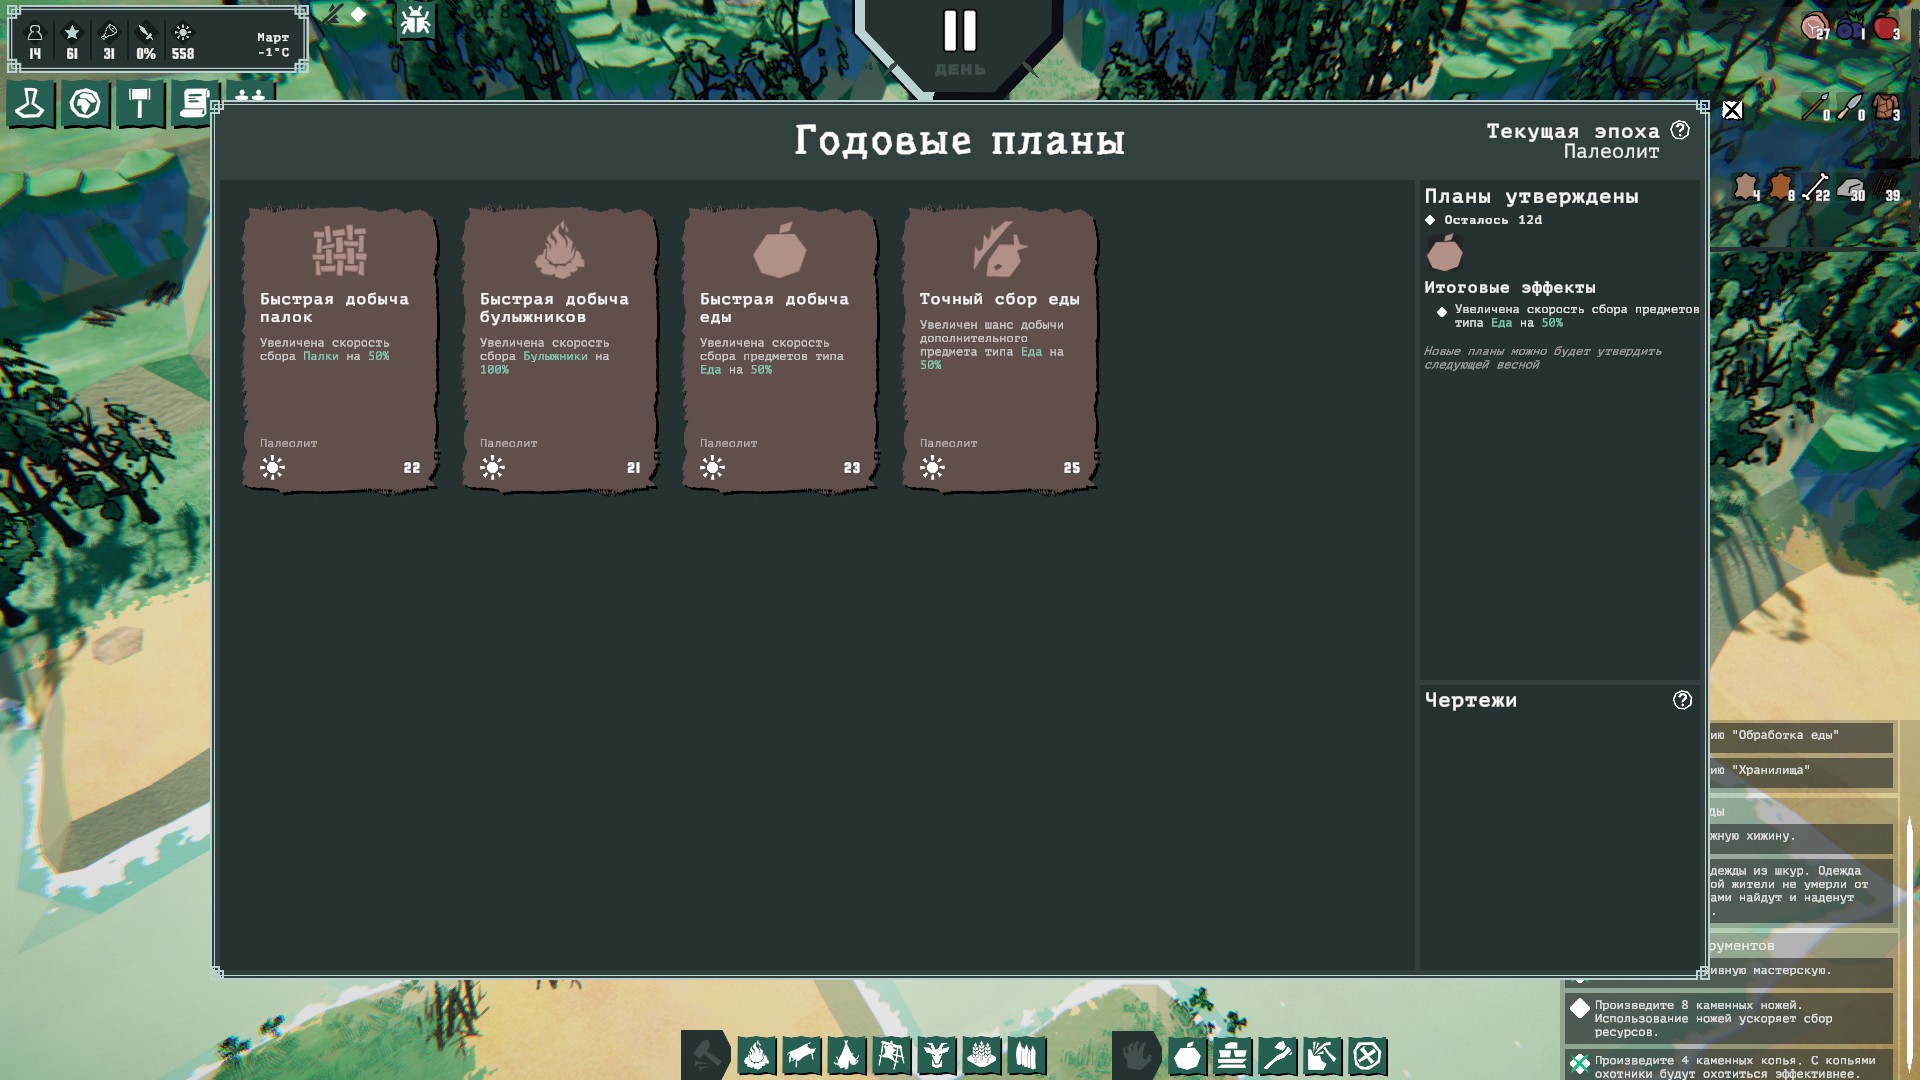Select Быстрая добыча палок plan card
Viewport: 1920px width, 1080px height.
click(x=340, y=350)
